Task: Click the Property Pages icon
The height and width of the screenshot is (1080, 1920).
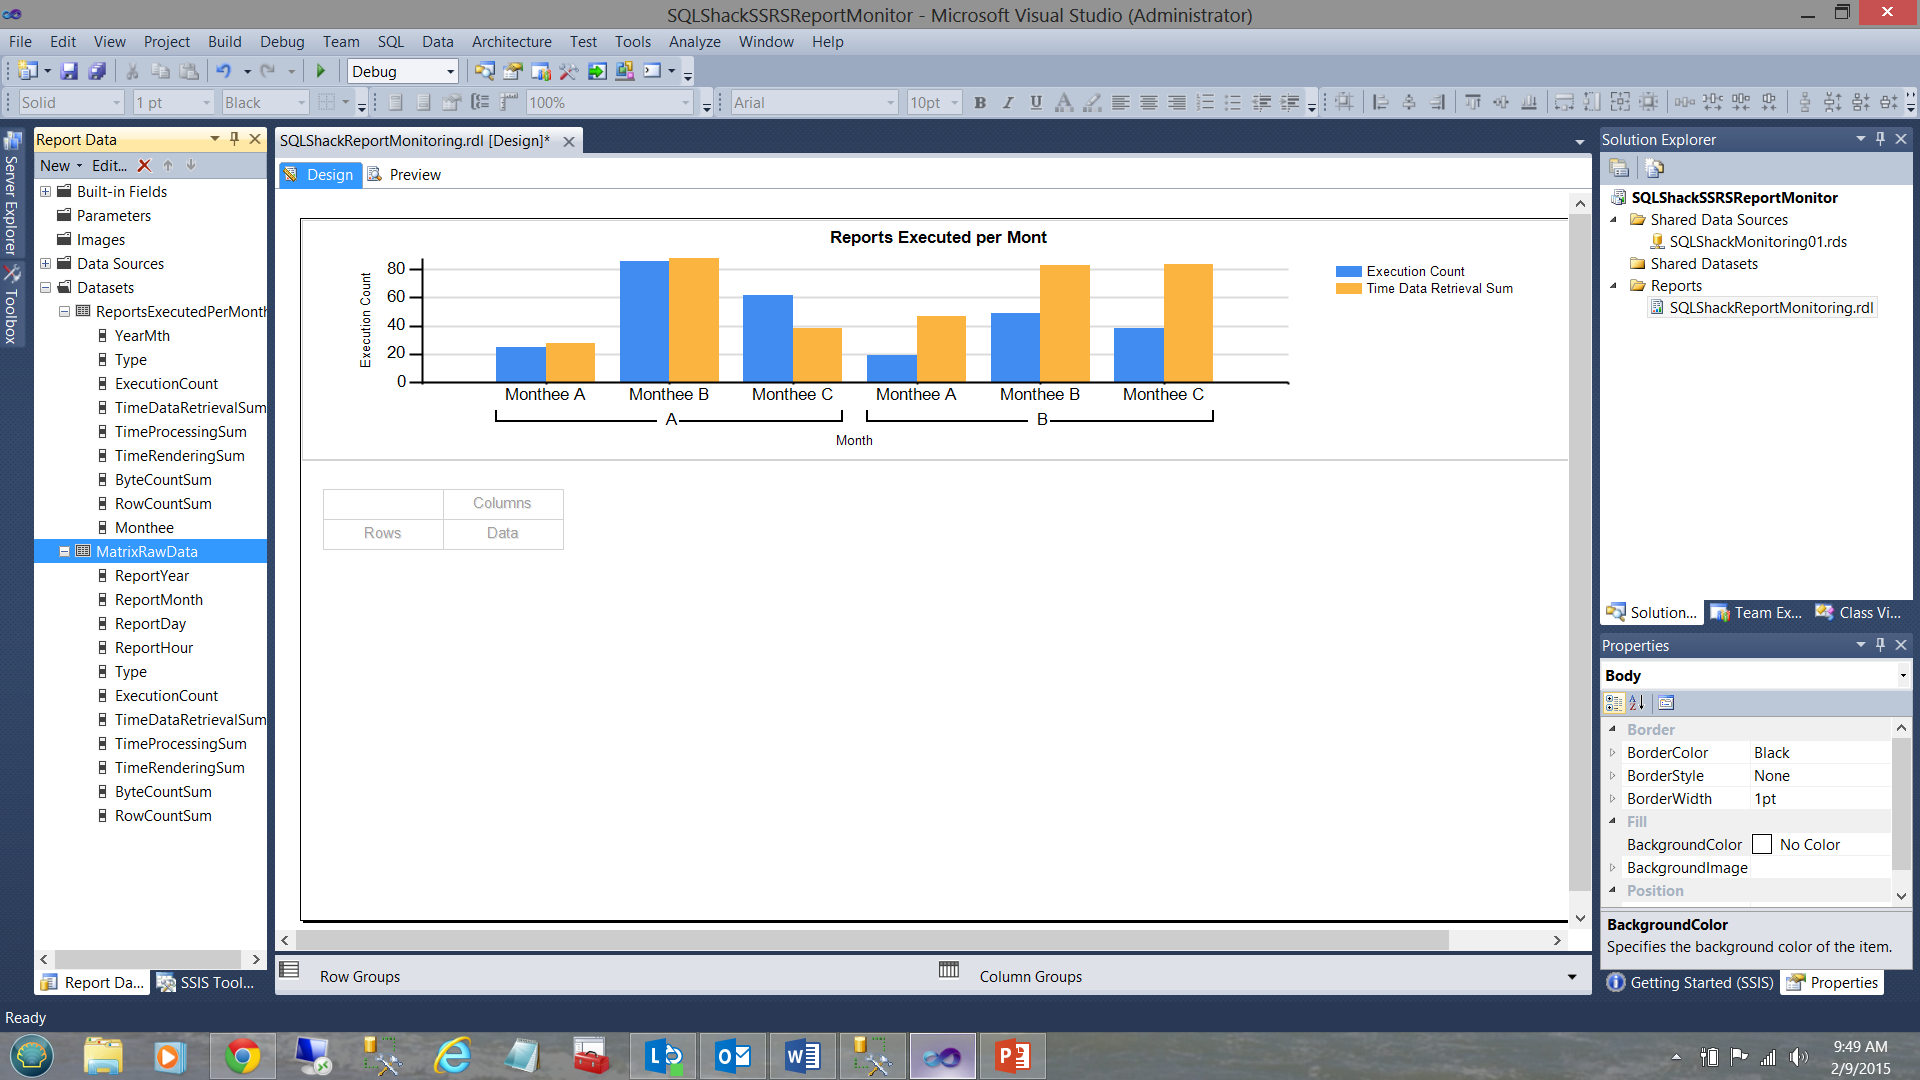Action: point(1666,703)
